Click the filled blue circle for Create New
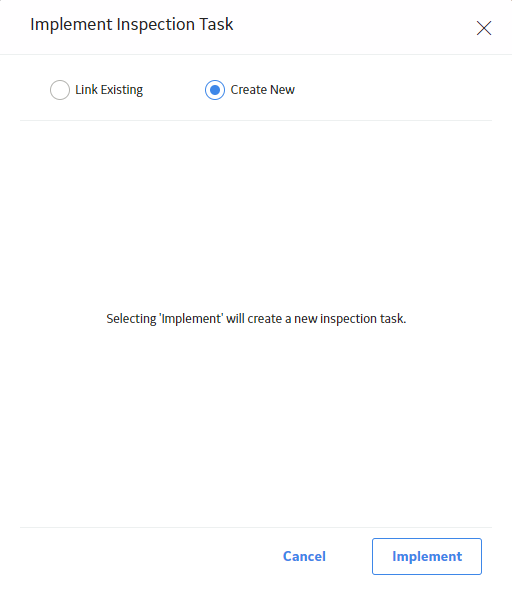Image resolution: width=512 pixels, height=611 pixels. coord(215,90)
